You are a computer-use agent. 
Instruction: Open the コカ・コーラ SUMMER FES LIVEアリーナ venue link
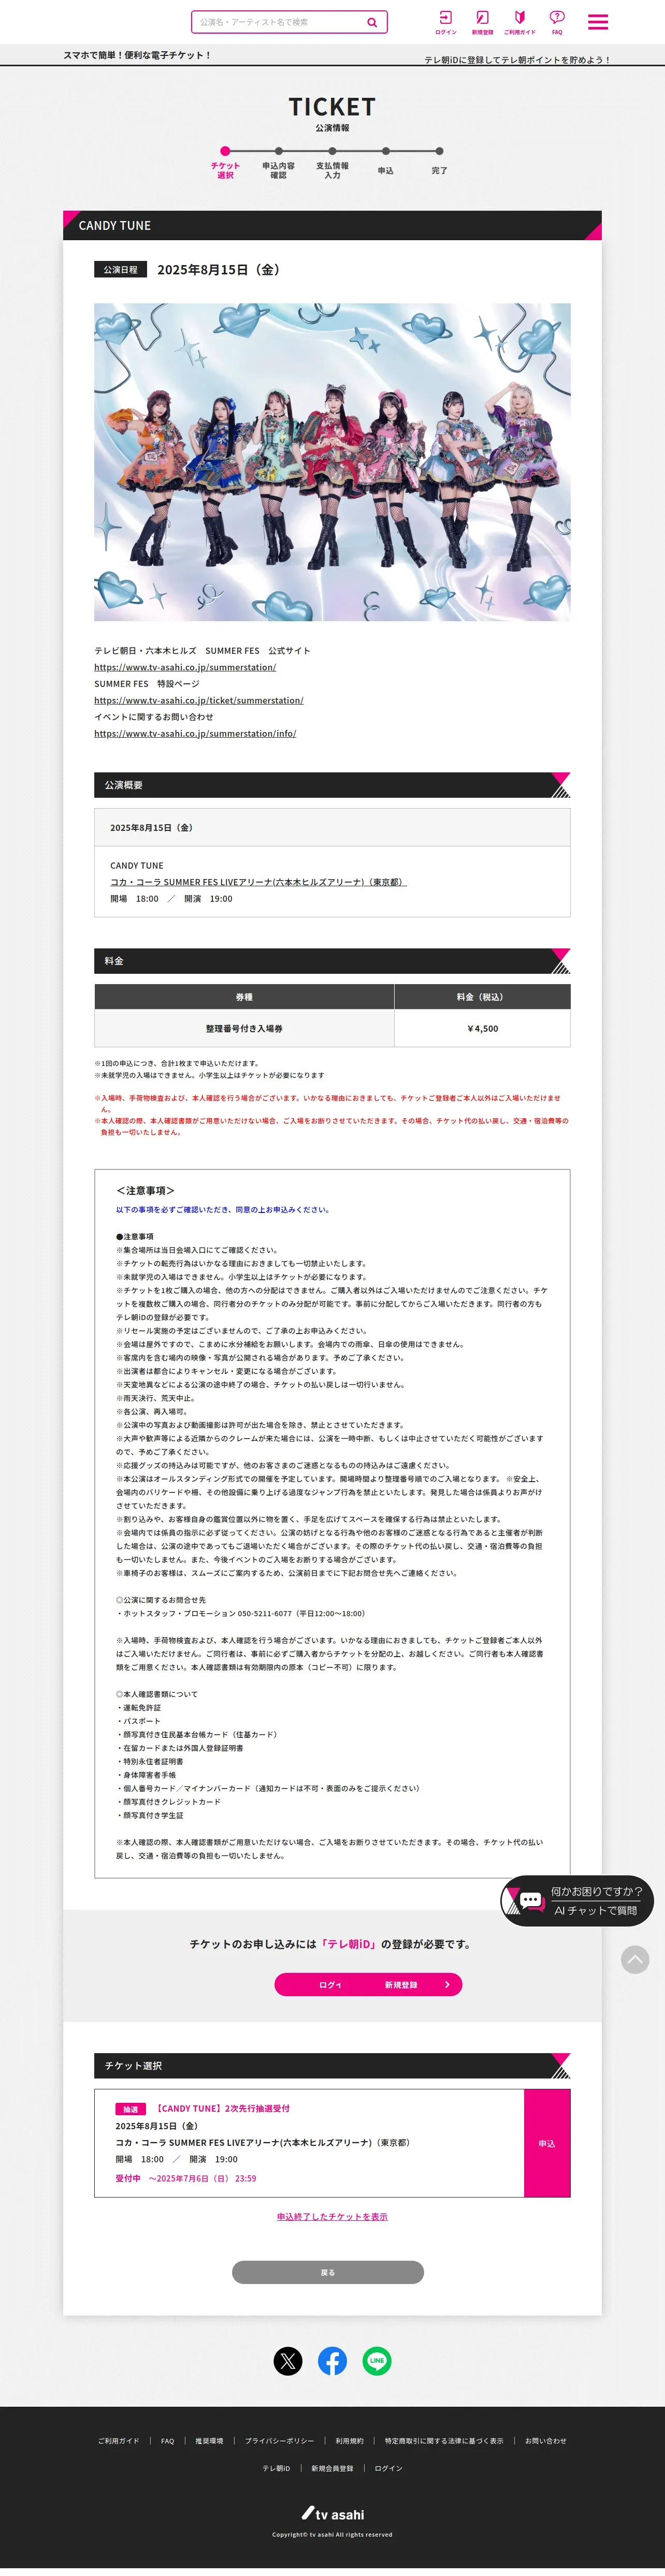point(258,882)
